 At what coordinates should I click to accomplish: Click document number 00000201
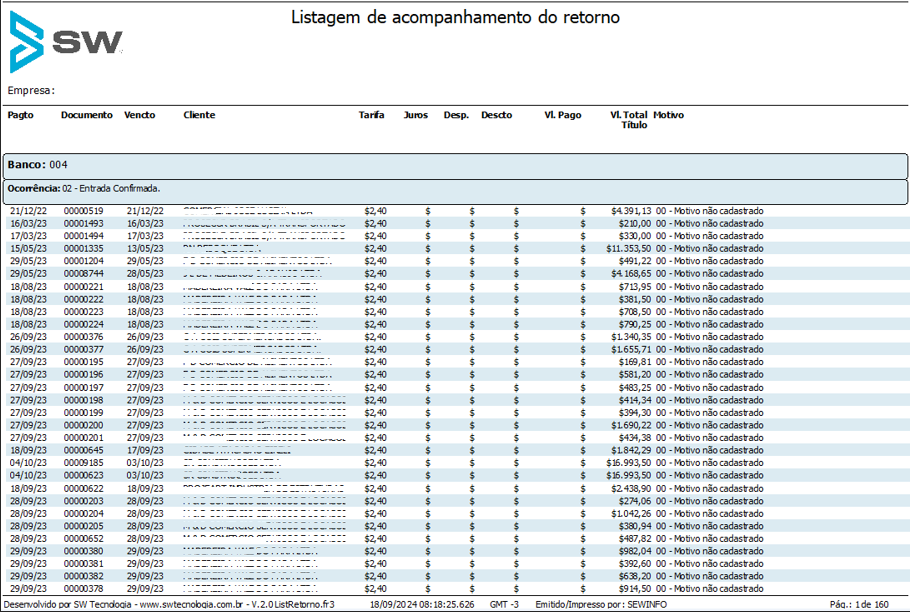pos(84,438)
